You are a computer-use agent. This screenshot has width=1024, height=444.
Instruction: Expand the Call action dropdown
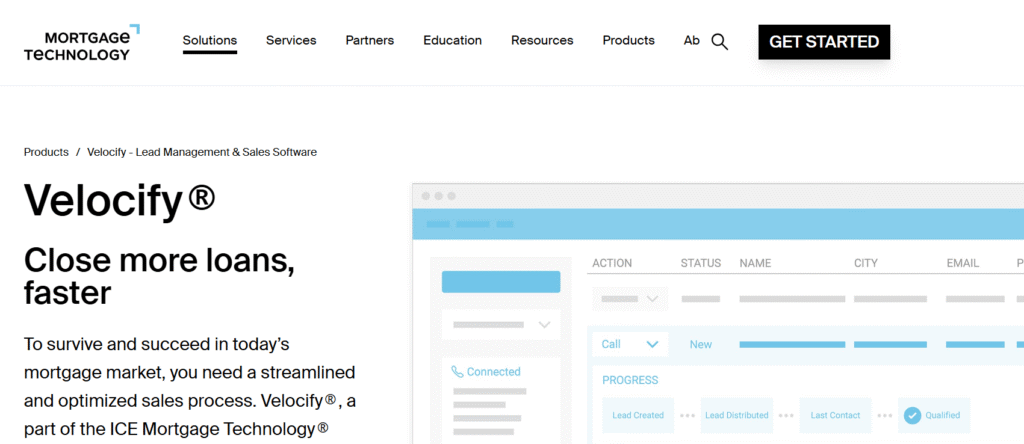pos(630,344)
